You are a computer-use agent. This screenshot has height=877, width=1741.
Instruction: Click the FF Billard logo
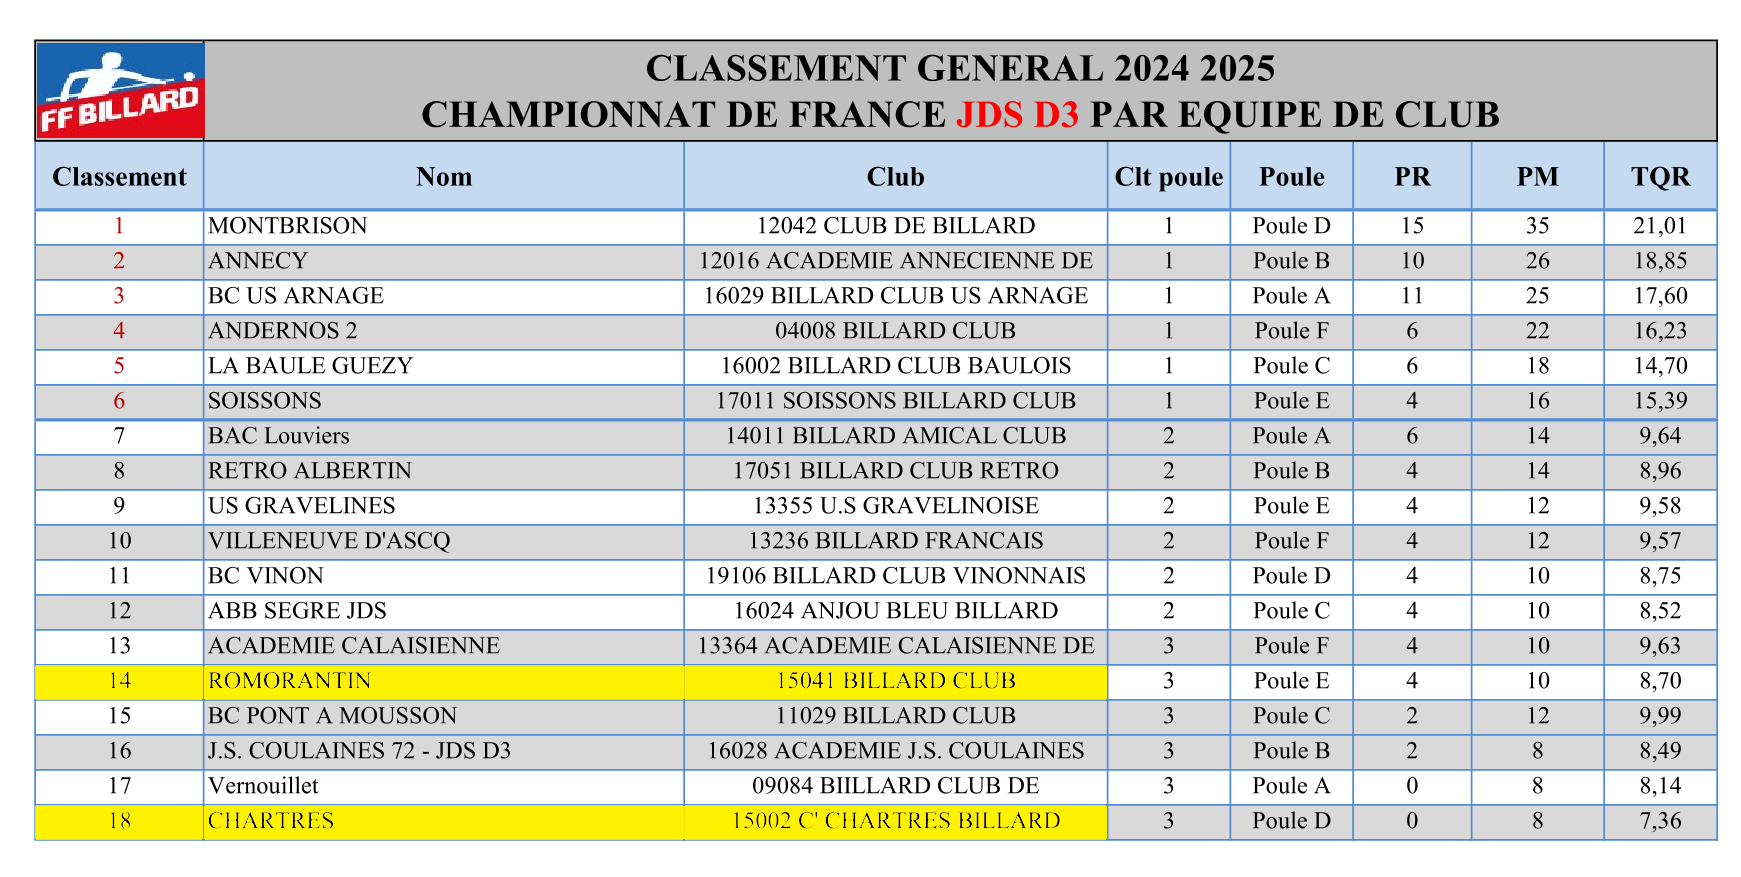tap(120, 91)
